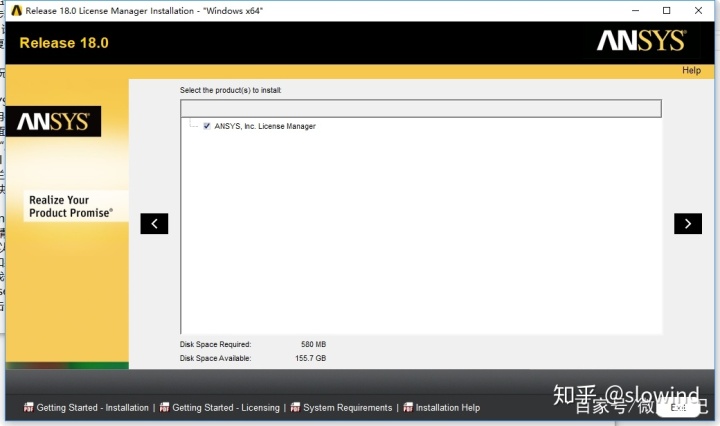Select ANSYS, Inc. License Manager tree row text
Image resolution: width=720 pixels, height=426 pixels.
[x=265, y=126]
